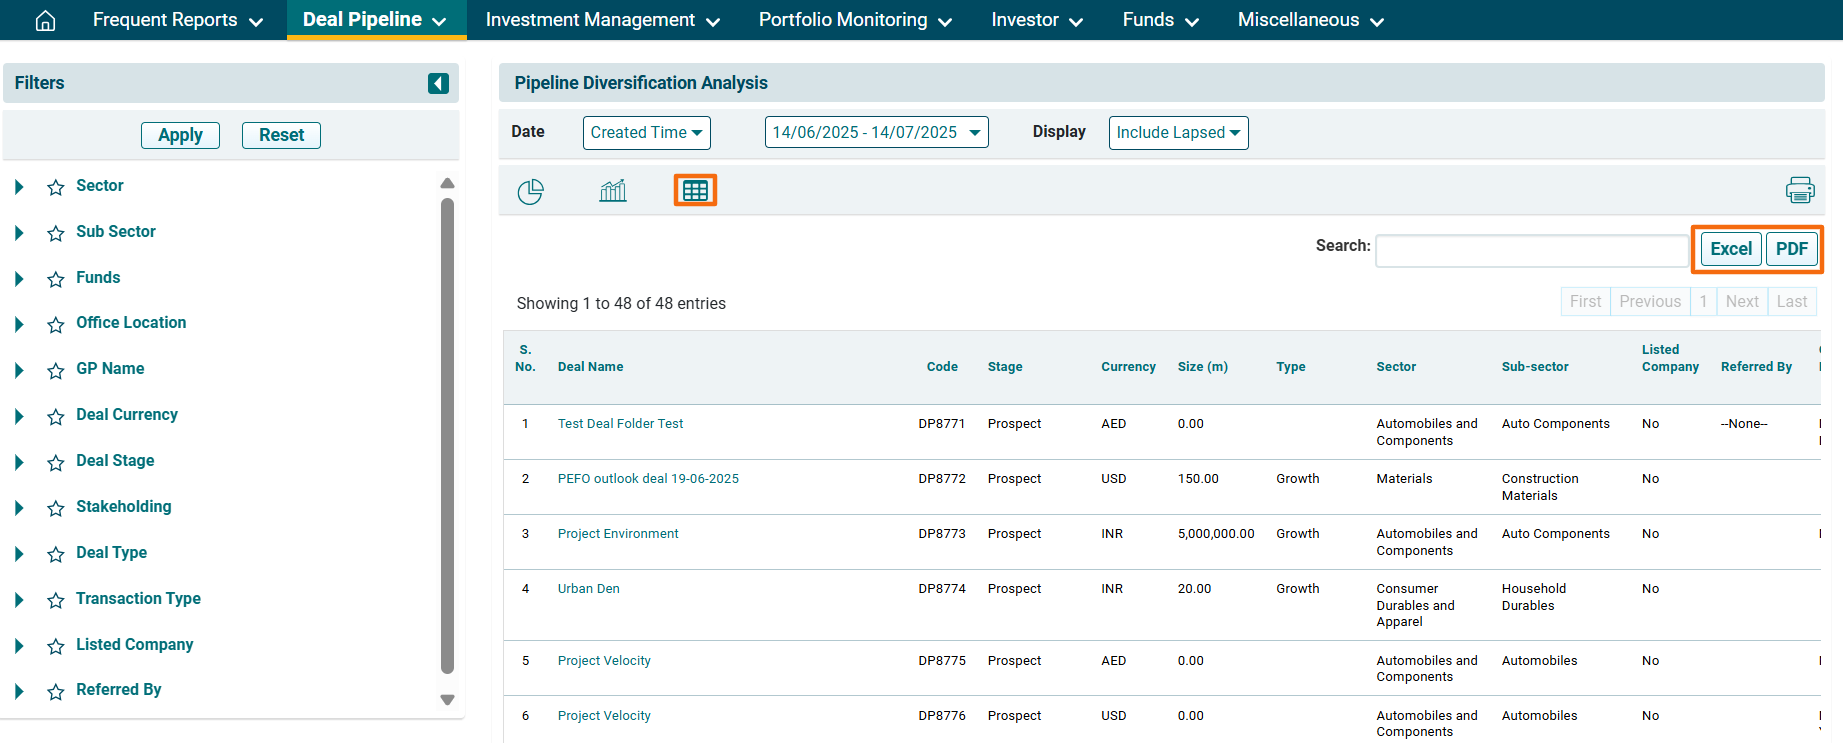This screenshot has width=1843, height=743.
Task: Open the Created Time dropdown
Action: click(646, 132)
